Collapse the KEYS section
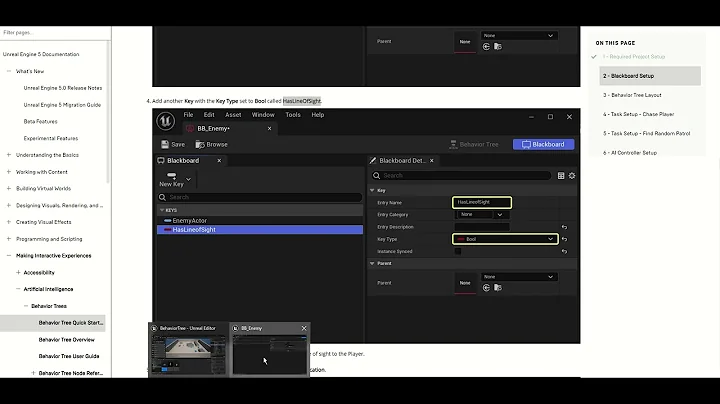The height and width of the screenshot is (404, 720). pos(162,210)
